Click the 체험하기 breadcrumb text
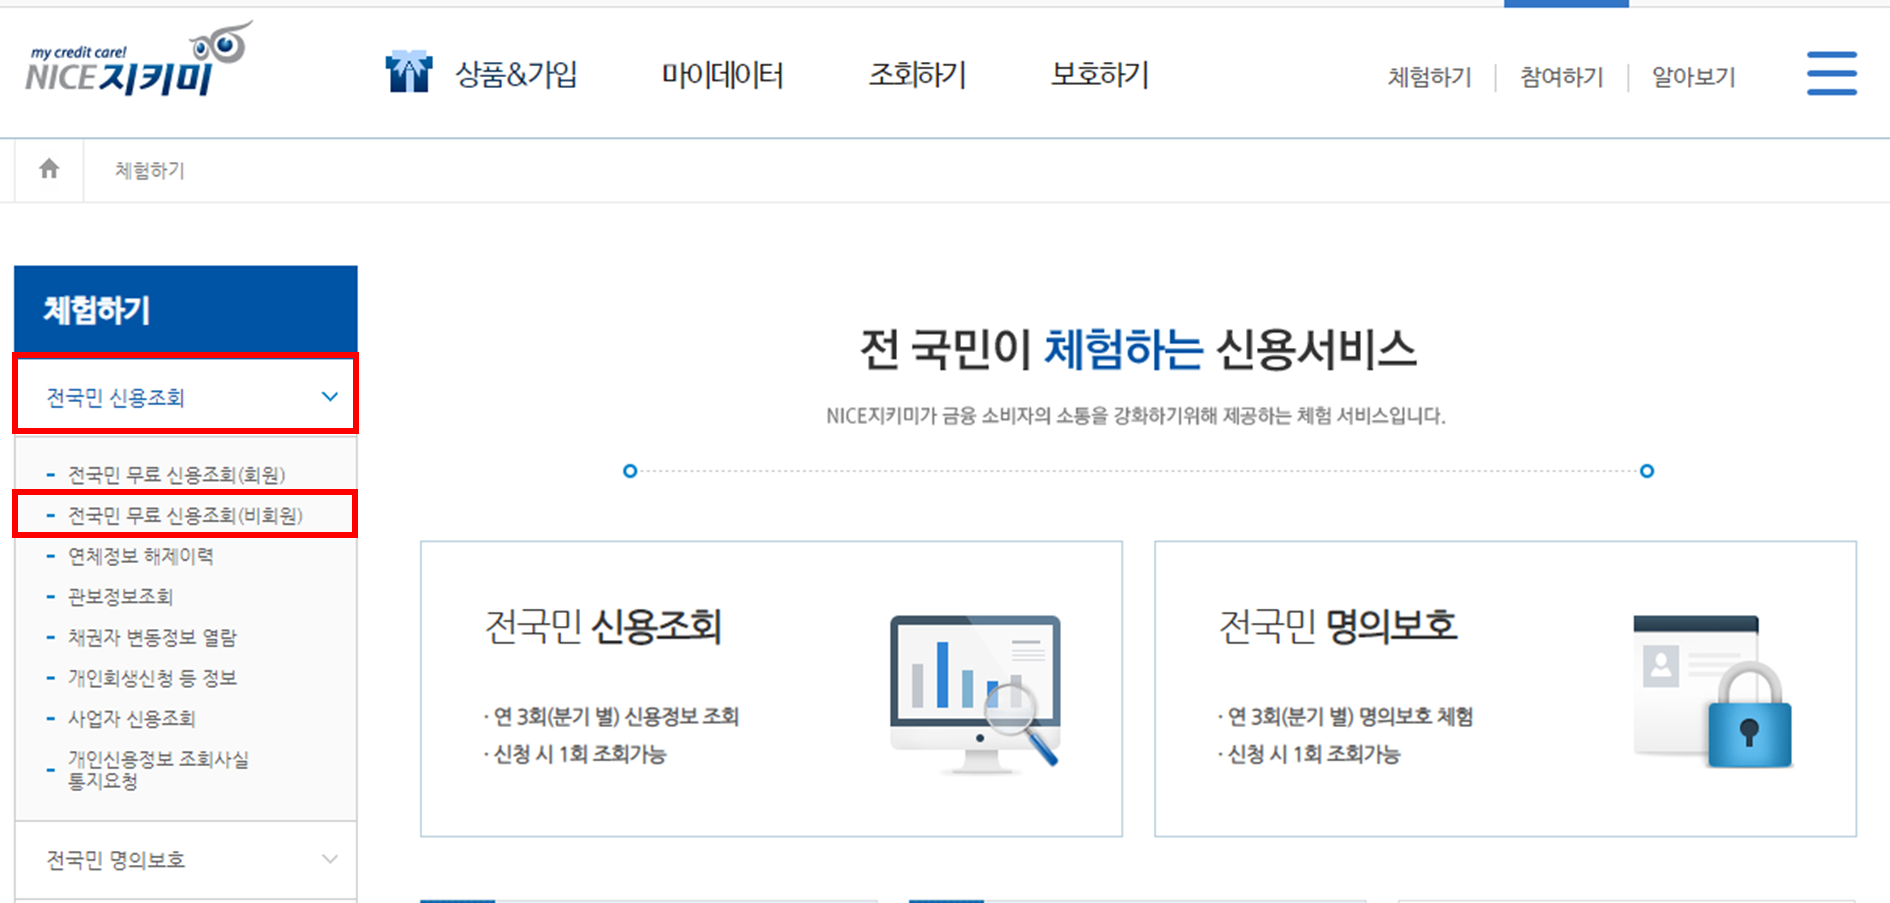This screenshot has width=1890, height=903. point(150,170)
